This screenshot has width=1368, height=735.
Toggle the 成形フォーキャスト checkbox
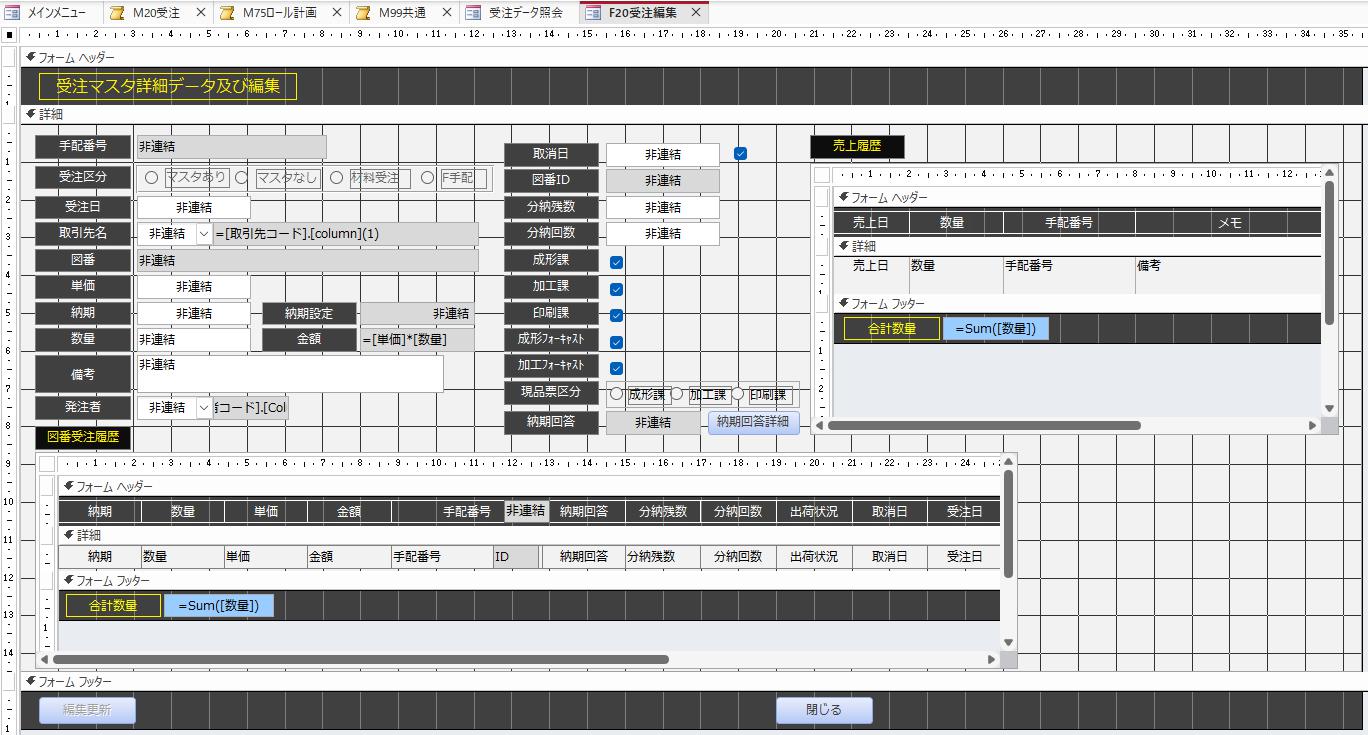coord(616,342)
